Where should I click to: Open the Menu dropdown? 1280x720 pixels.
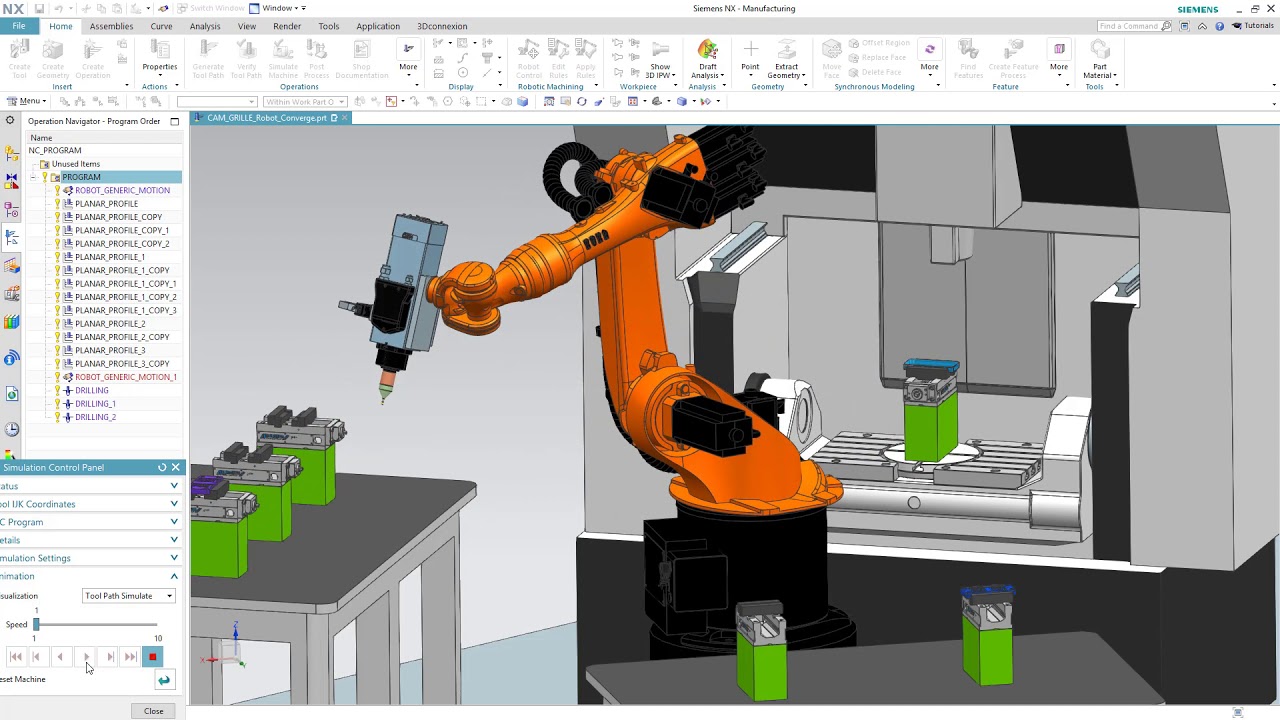pyautogui.click(x=26, y=101)
